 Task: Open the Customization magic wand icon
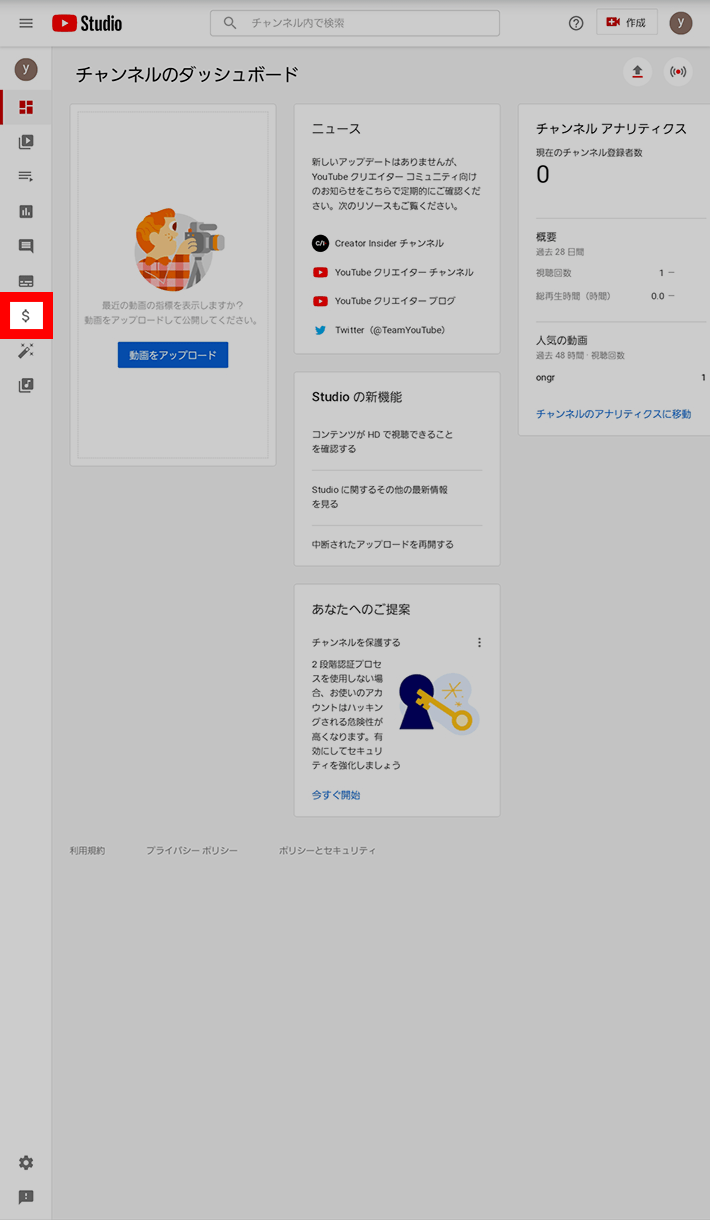pos(26,351)
